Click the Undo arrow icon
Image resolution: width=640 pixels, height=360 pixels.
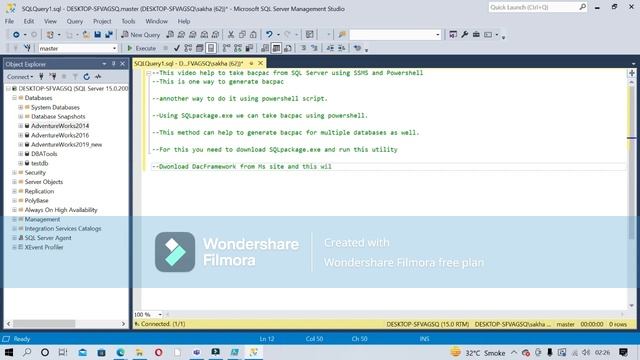point(269,35)
